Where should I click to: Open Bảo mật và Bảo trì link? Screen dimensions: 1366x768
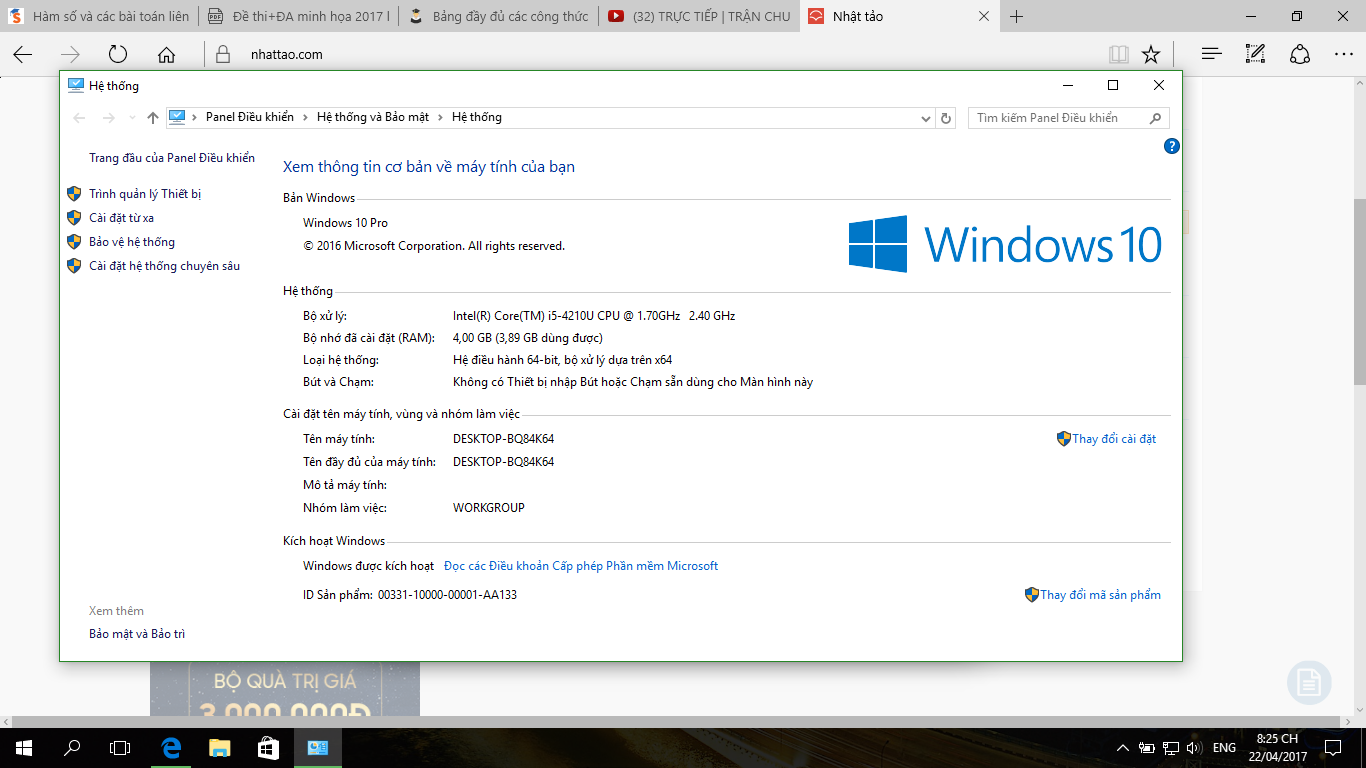click(x=137, y=634)
